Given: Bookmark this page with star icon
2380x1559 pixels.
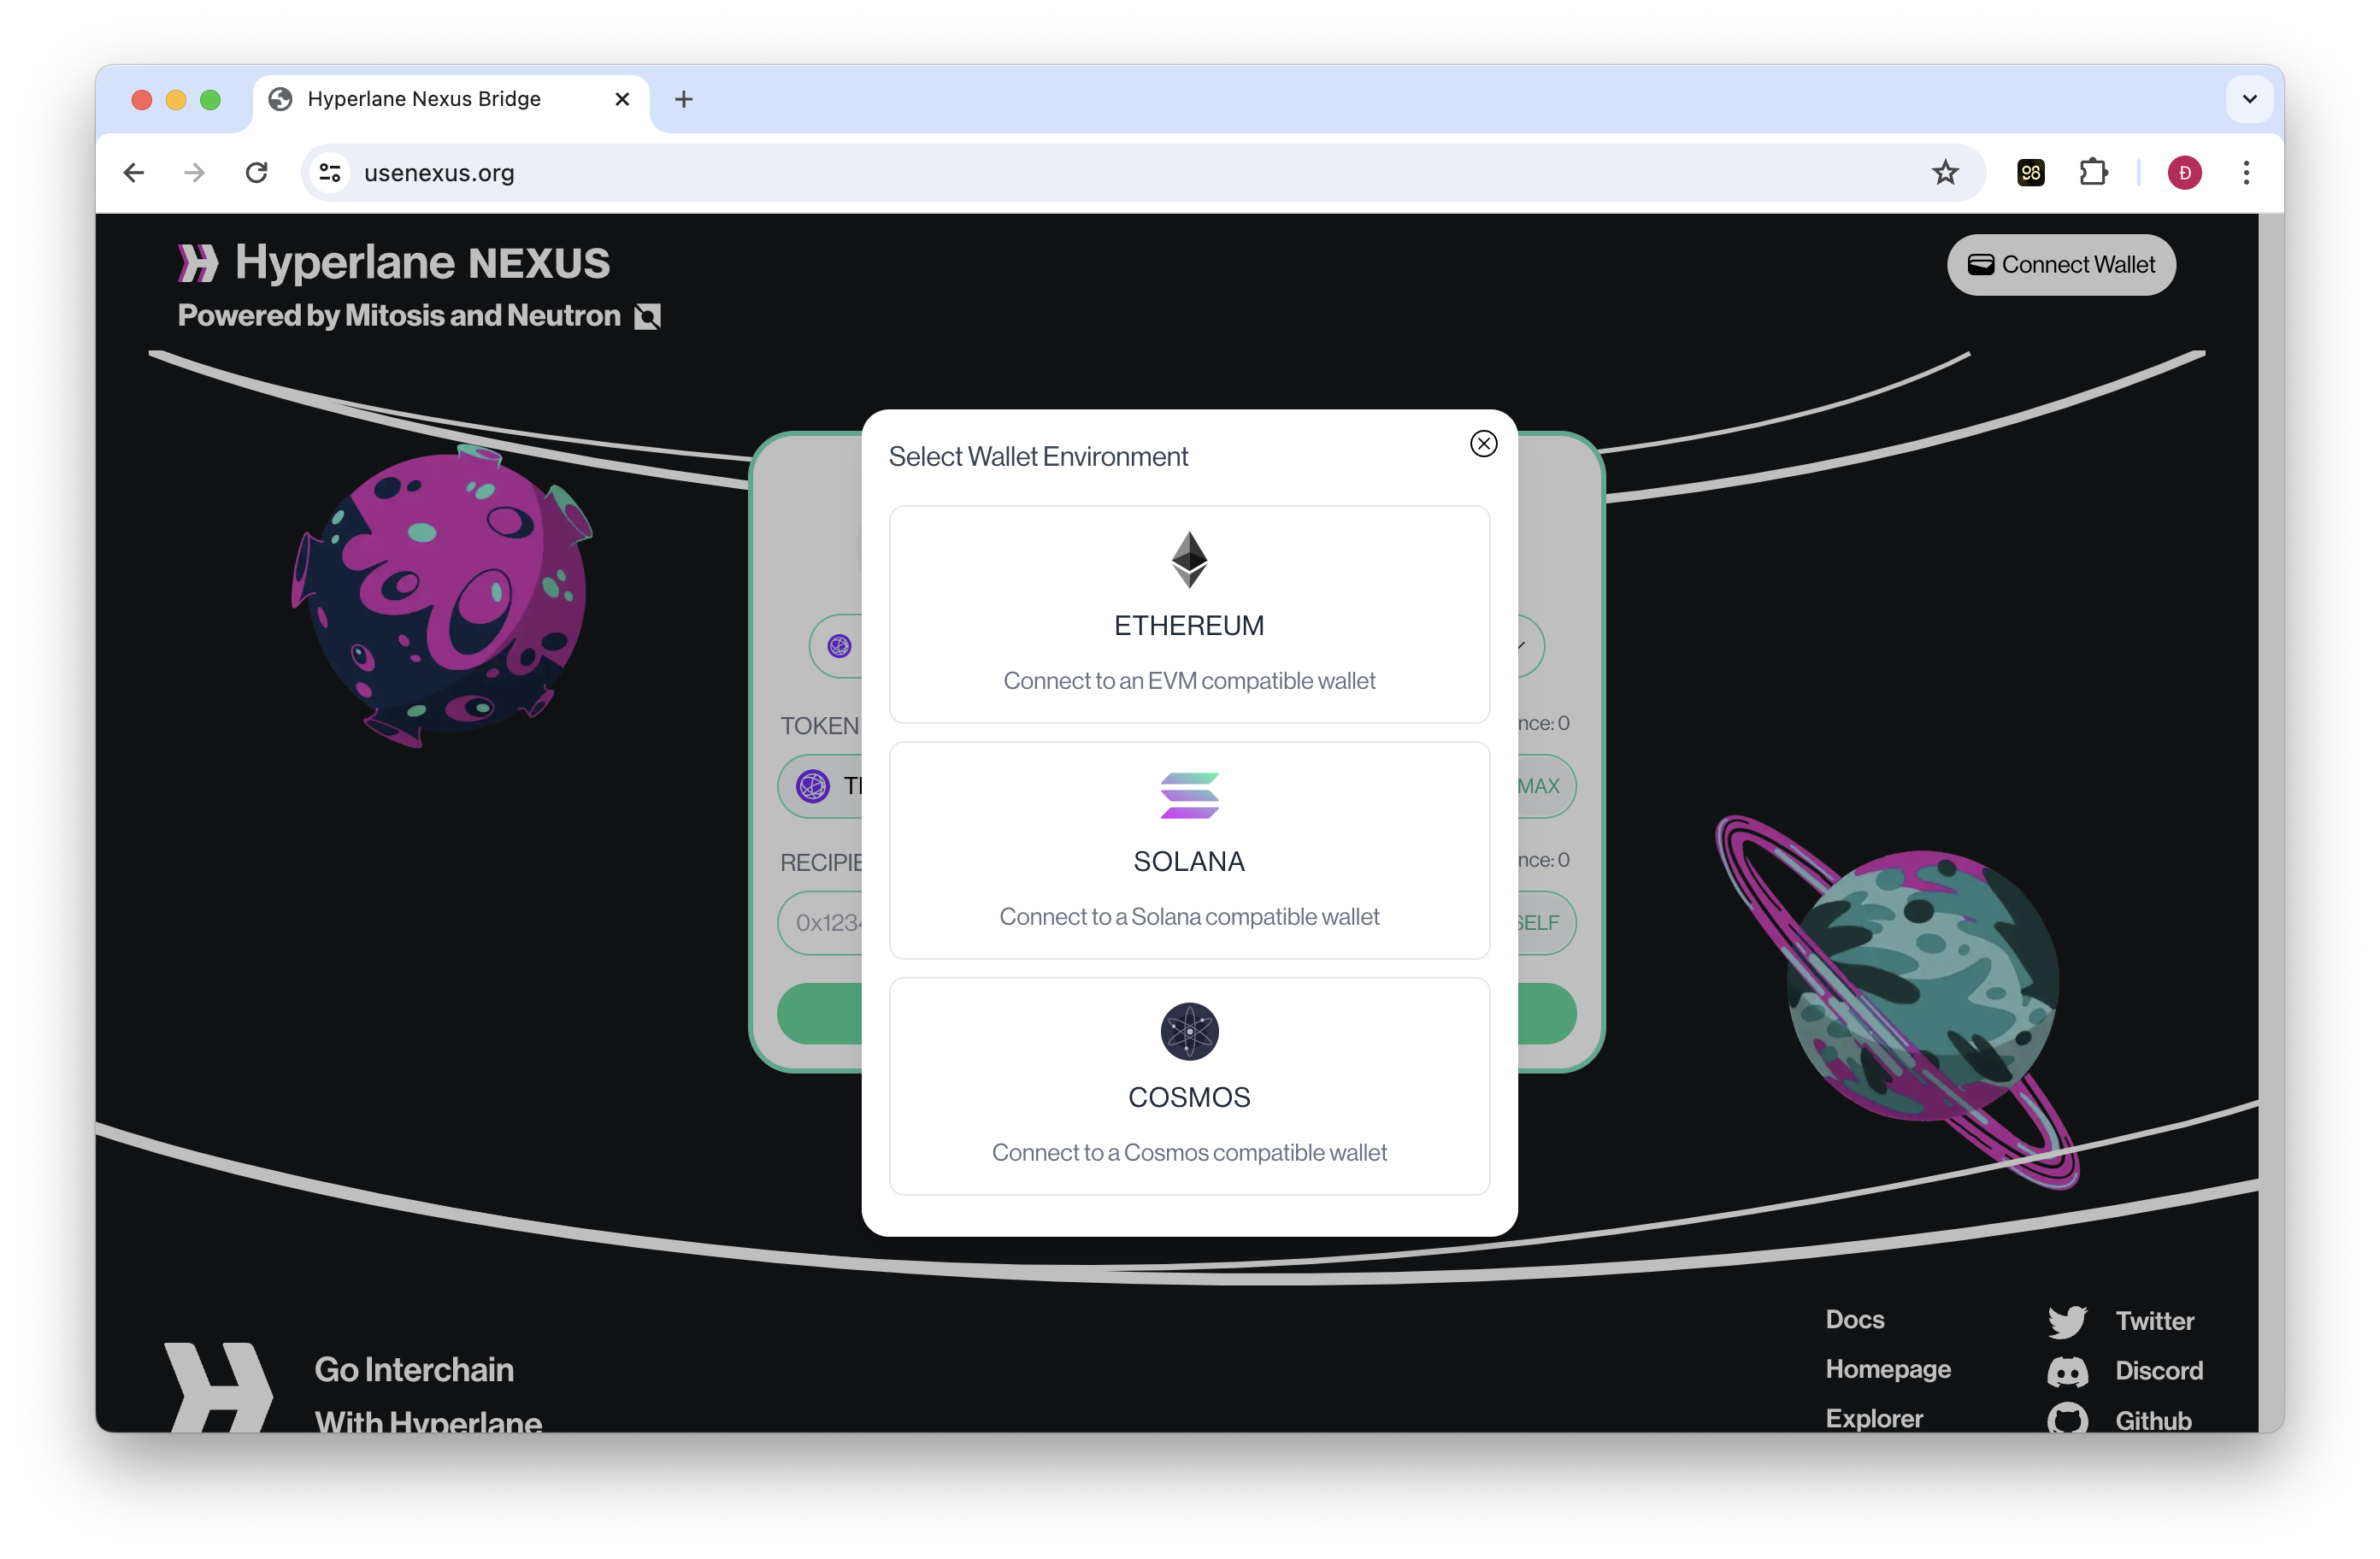Looking at the screenshot, I should point(1944,173).
